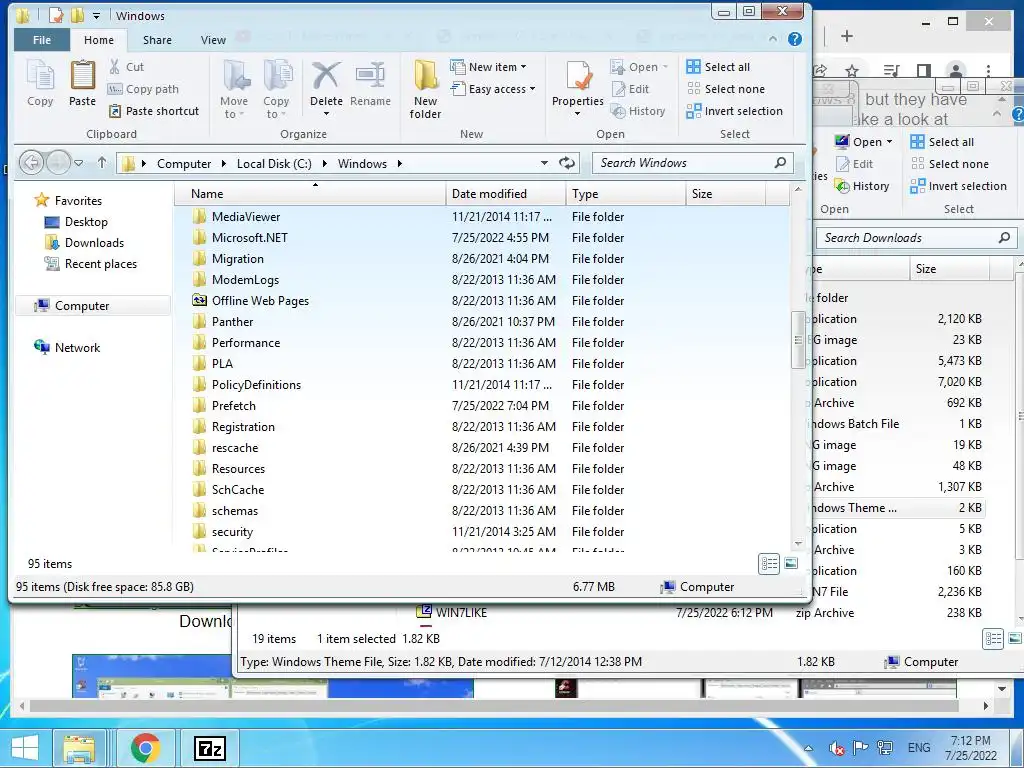This screenshot has width=1024, height=768.
Task: Click Copy path in the ribbon
Action: tap(143, 89)
